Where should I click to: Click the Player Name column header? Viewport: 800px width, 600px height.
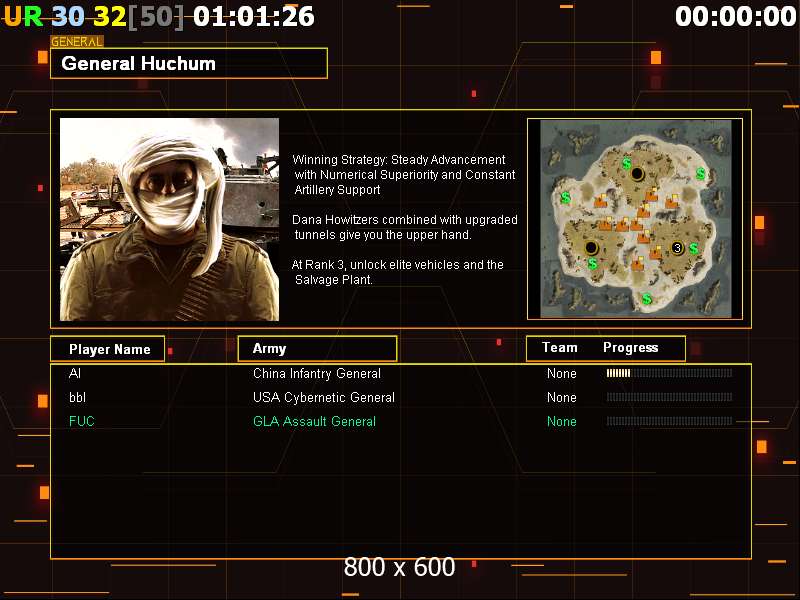(x=108, y=349)
